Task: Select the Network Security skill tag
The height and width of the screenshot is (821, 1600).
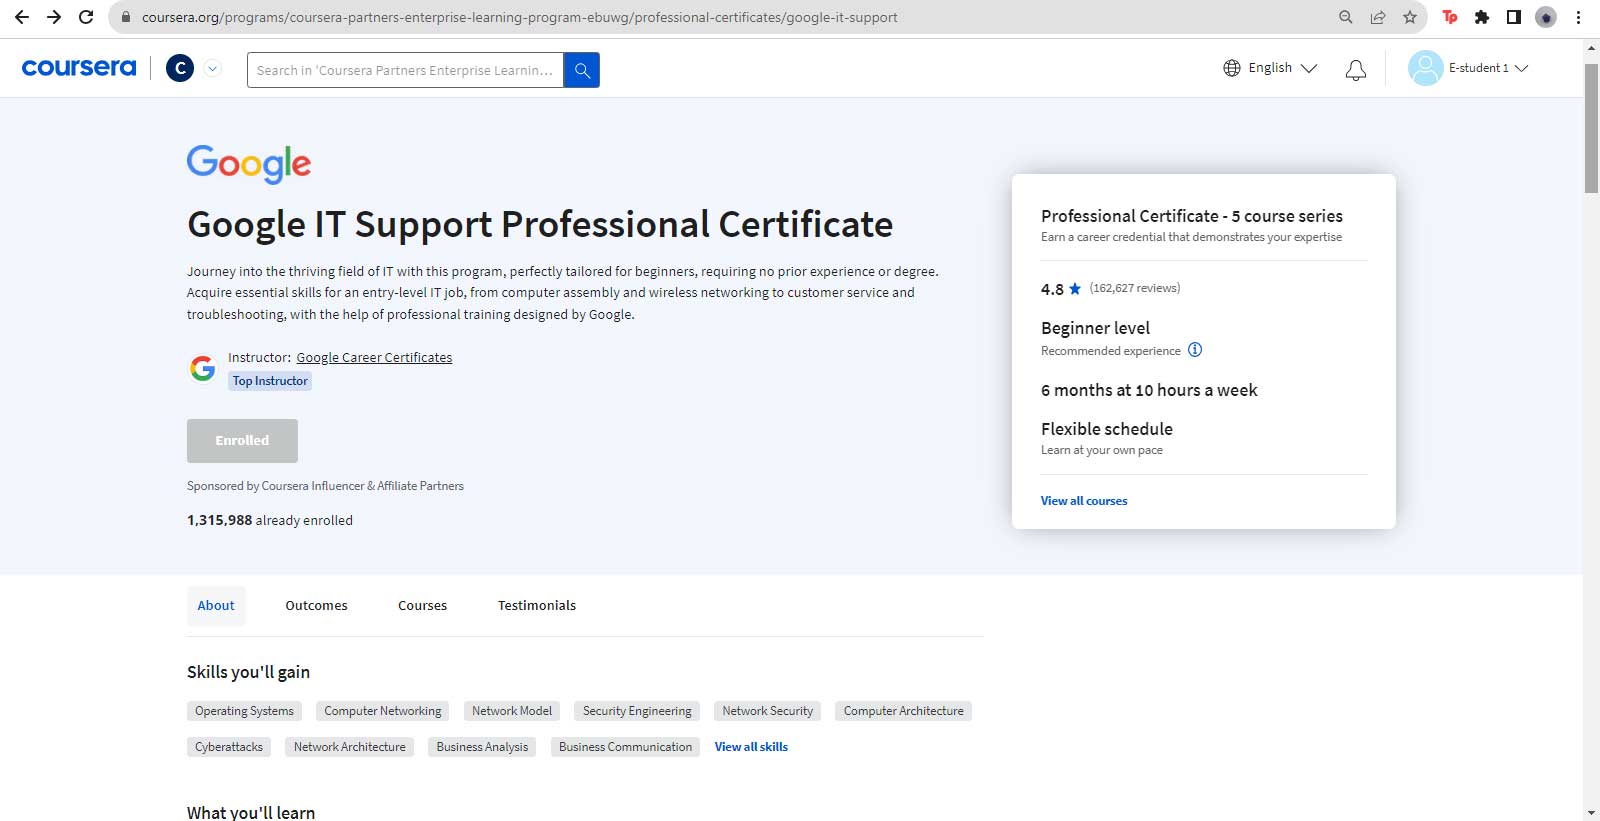Action: pyautogui.click(x=768, y=711)
